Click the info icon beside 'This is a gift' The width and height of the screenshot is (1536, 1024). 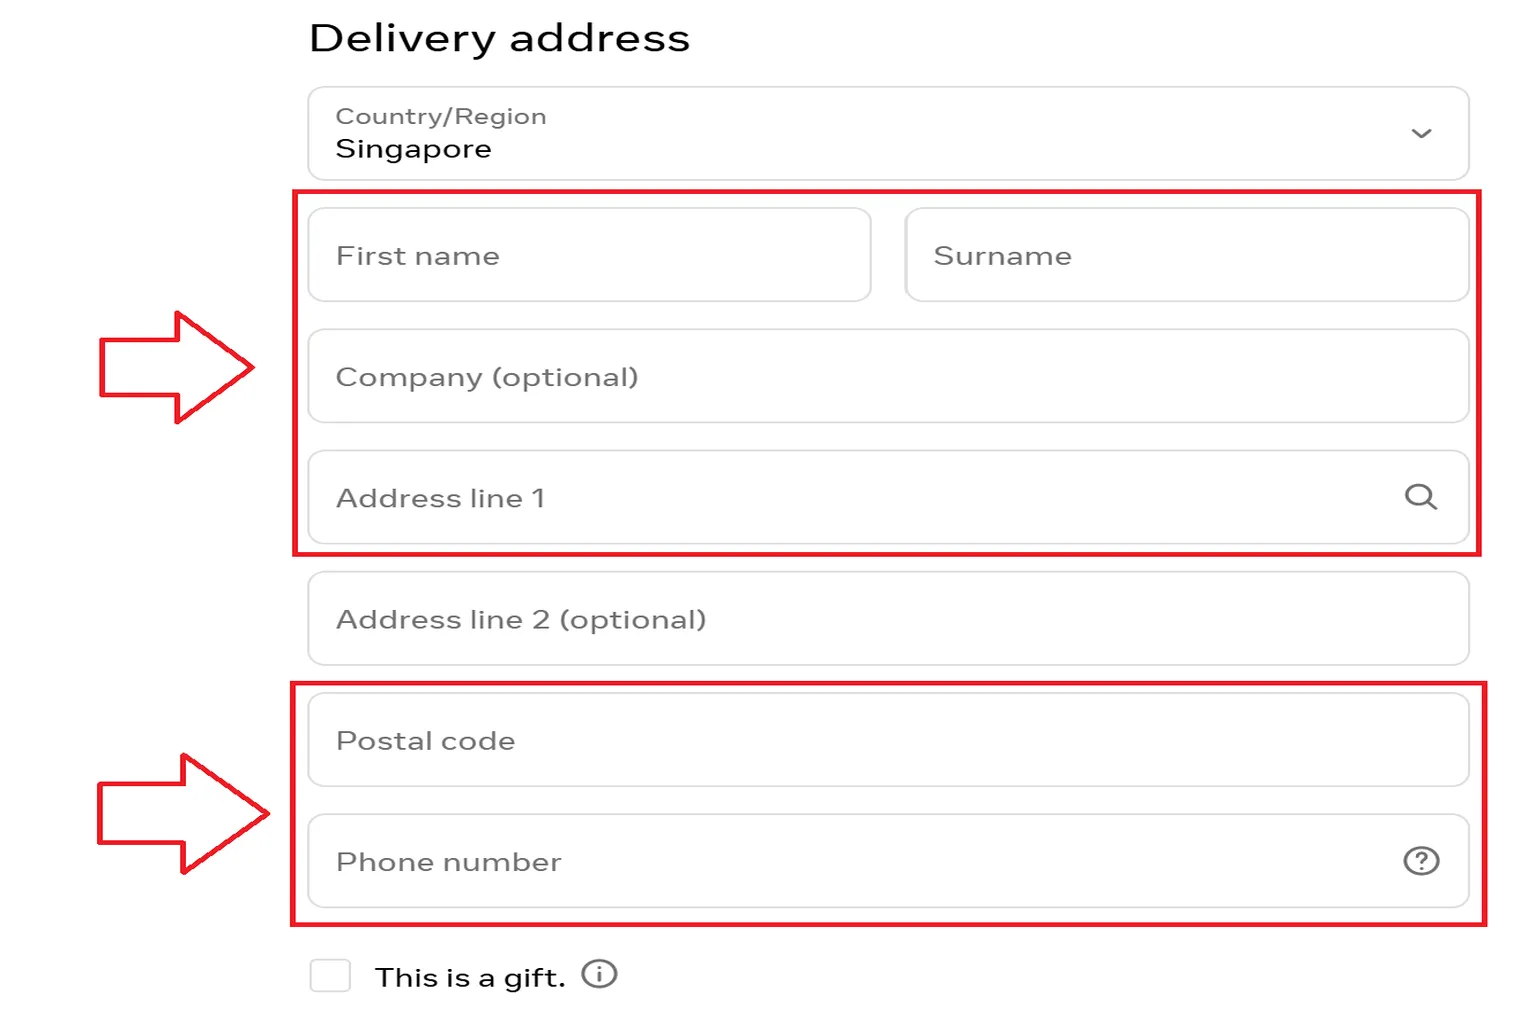point(598,975)
